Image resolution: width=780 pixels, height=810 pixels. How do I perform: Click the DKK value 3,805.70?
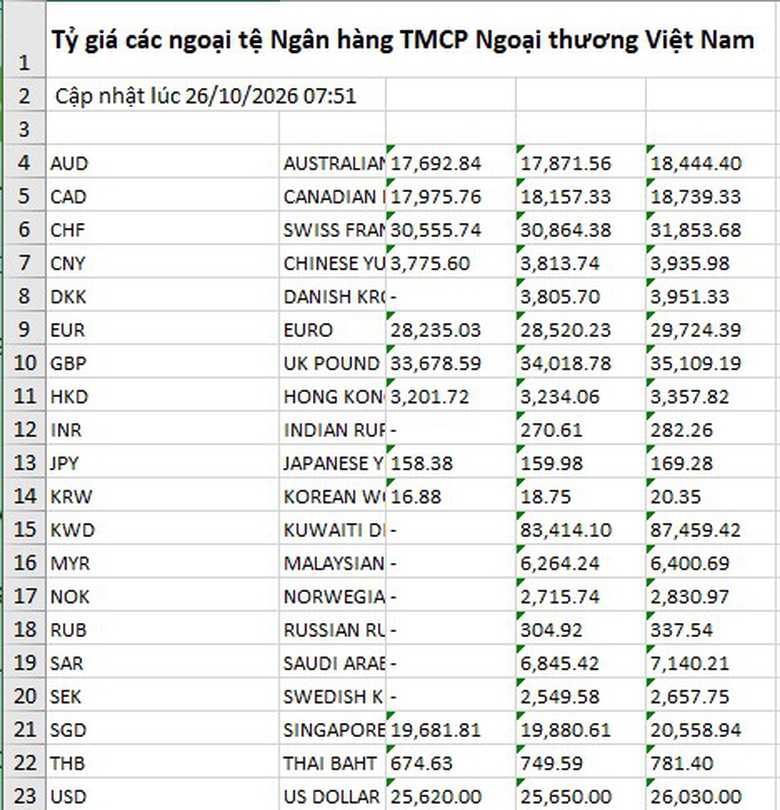click(x=581, y=295)
